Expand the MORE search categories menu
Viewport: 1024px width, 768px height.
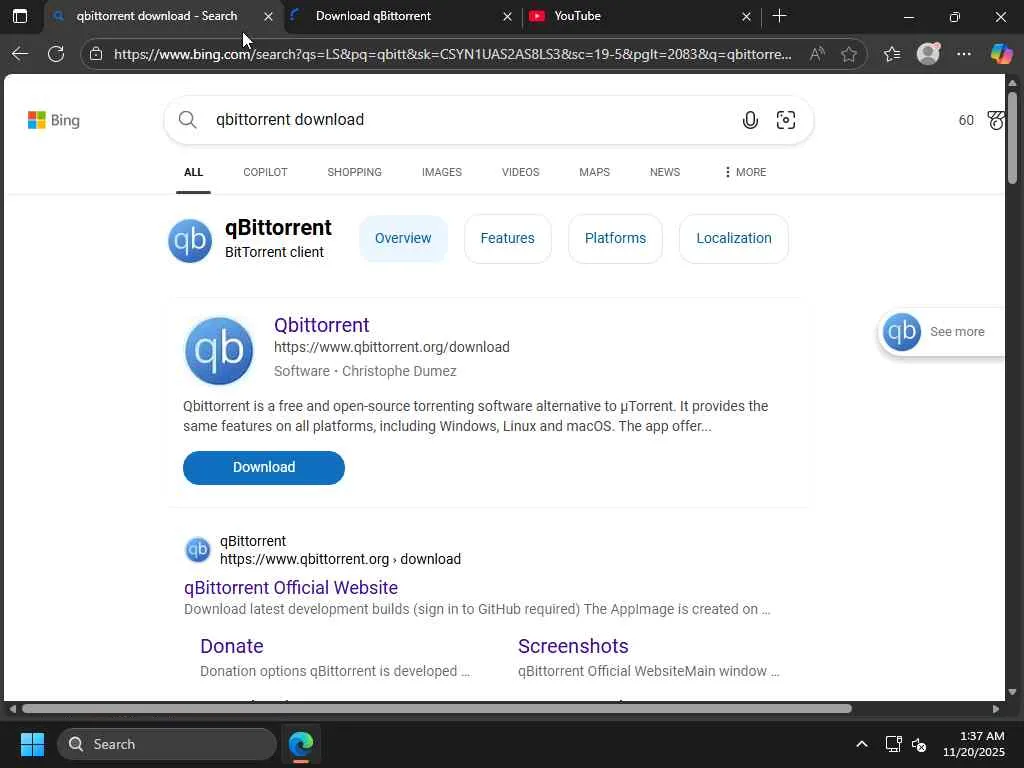[x=745, y=172]
